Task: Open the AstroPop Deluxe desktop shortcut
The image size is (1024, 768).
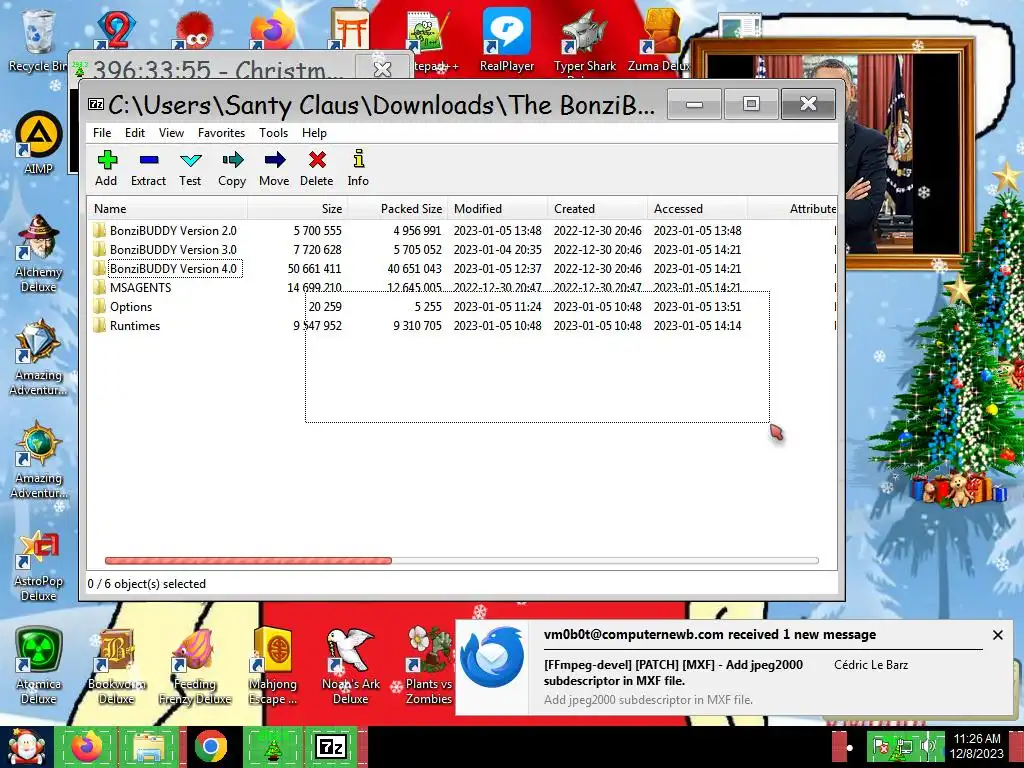Action: point(39,566)
